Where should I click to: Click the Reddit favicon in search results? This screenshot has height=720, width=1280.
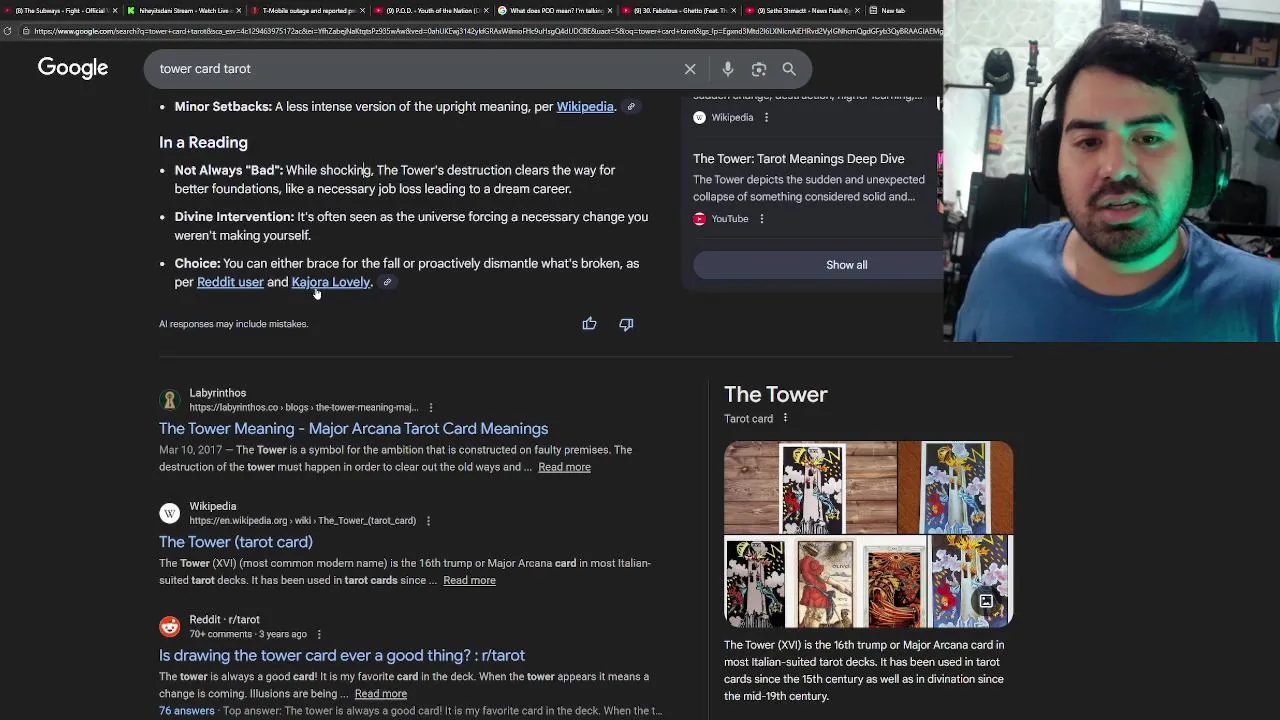170,627
